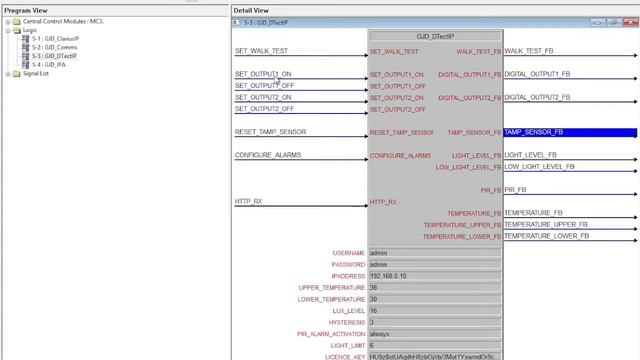This screenshot has width=640, height=360.
Task: Click the SET_OUTPUT2_ON input signal
Action: point(263,98)
